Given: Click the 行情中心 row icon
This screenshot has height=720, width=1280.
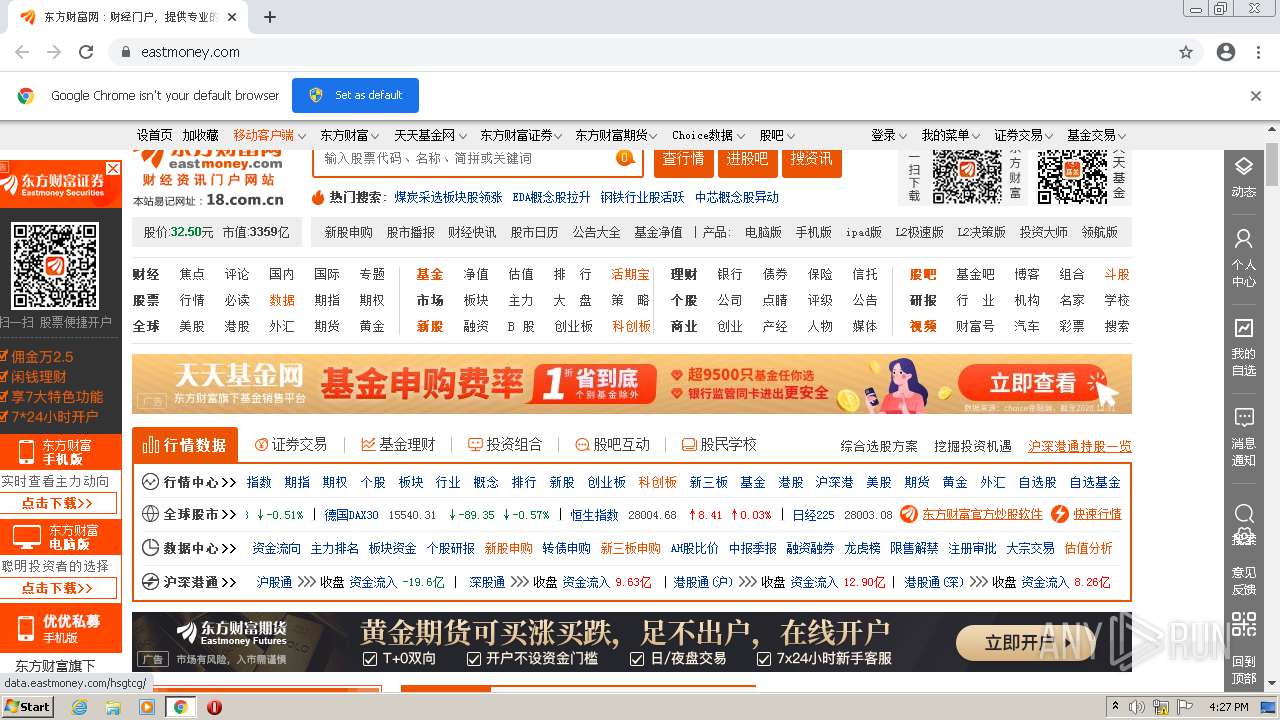Looking at the screenshot, I should (150, 482).
